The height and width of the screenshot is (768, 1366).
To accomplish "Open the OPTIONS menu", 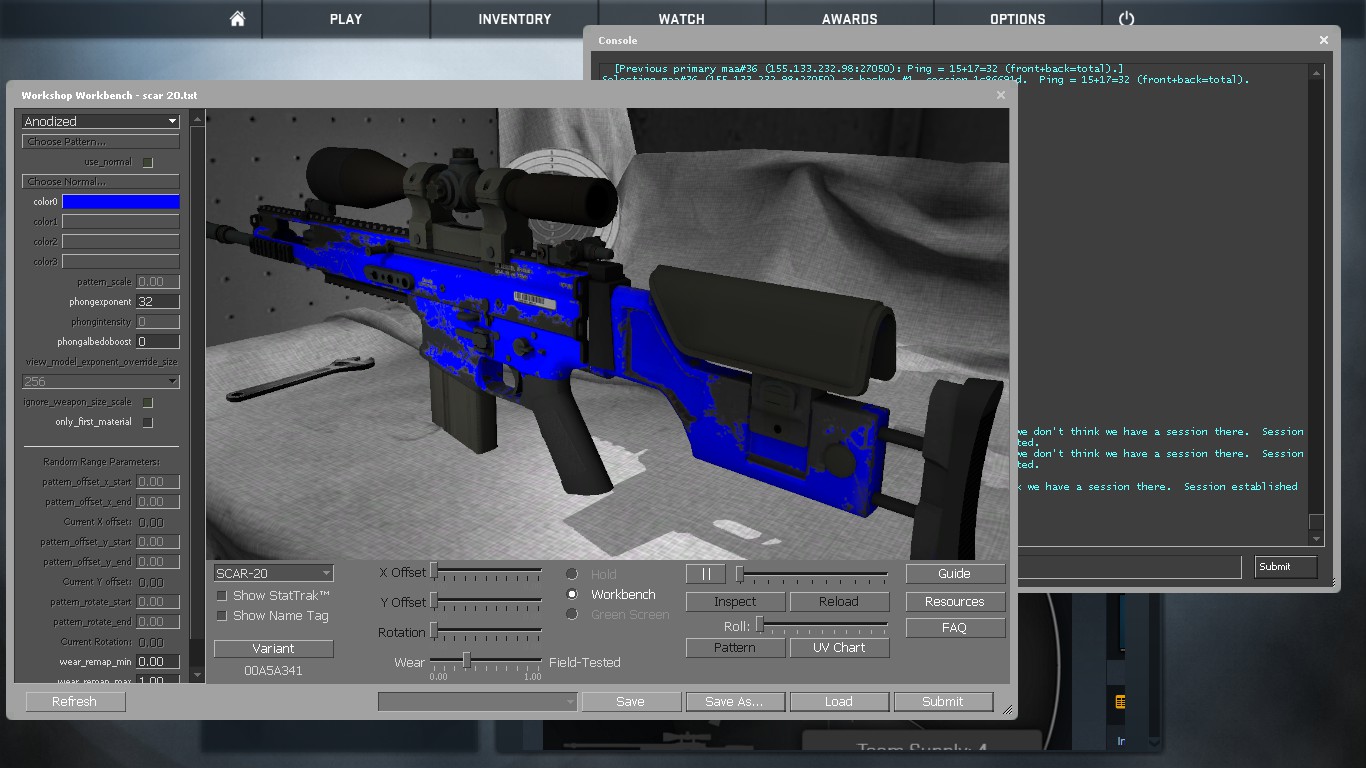I will [1018, 19].
